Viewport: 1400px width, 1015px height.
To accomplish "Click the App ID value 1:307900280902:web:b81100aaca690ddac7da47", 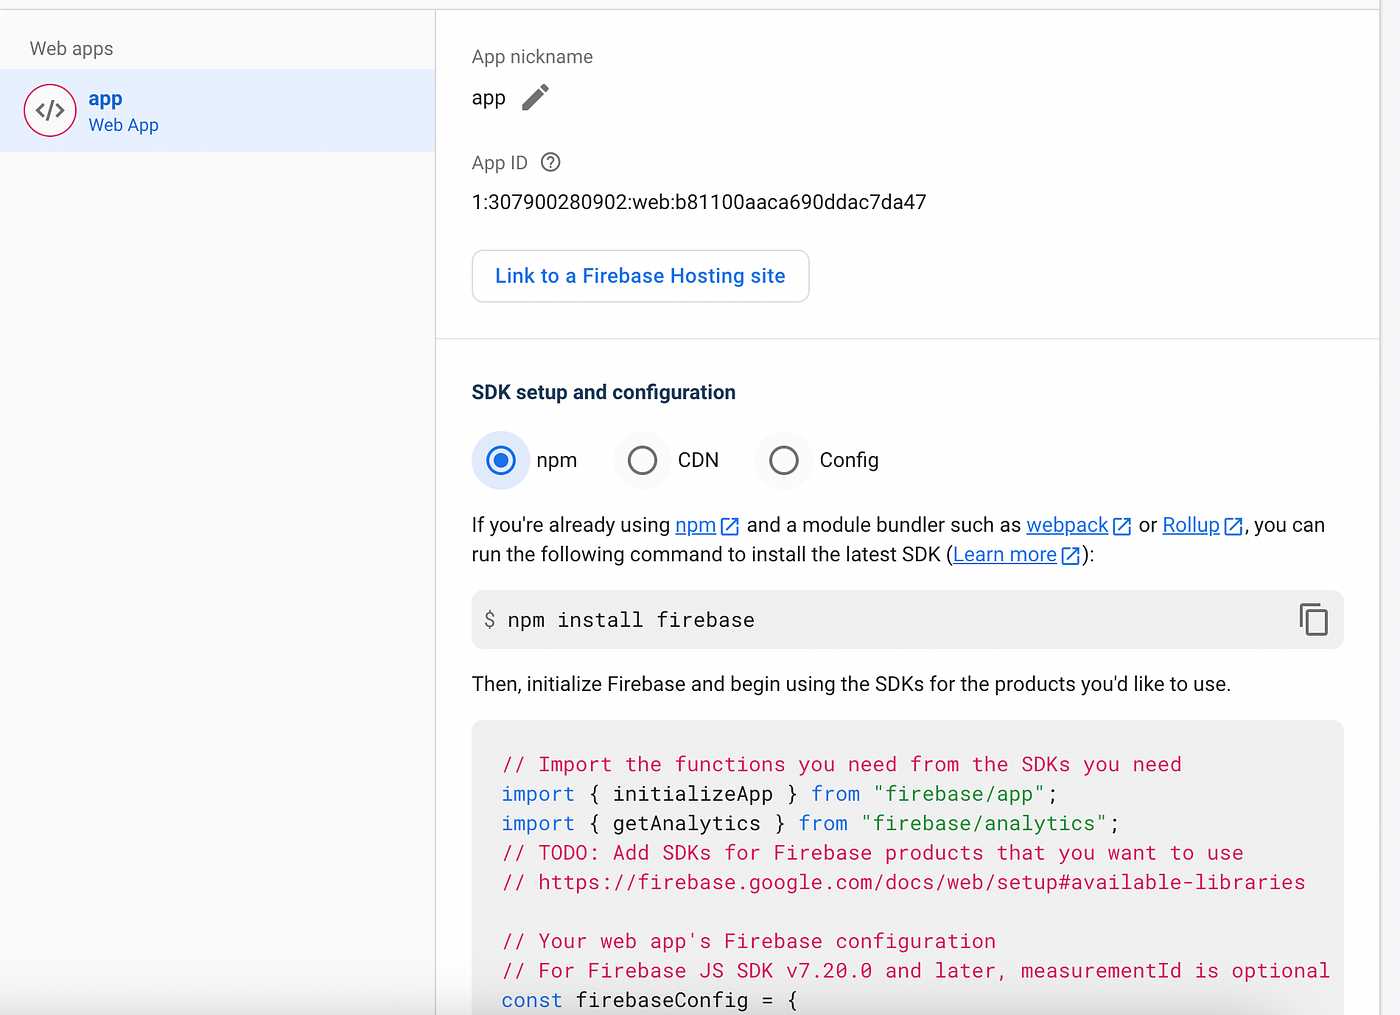I will (699, 202).
